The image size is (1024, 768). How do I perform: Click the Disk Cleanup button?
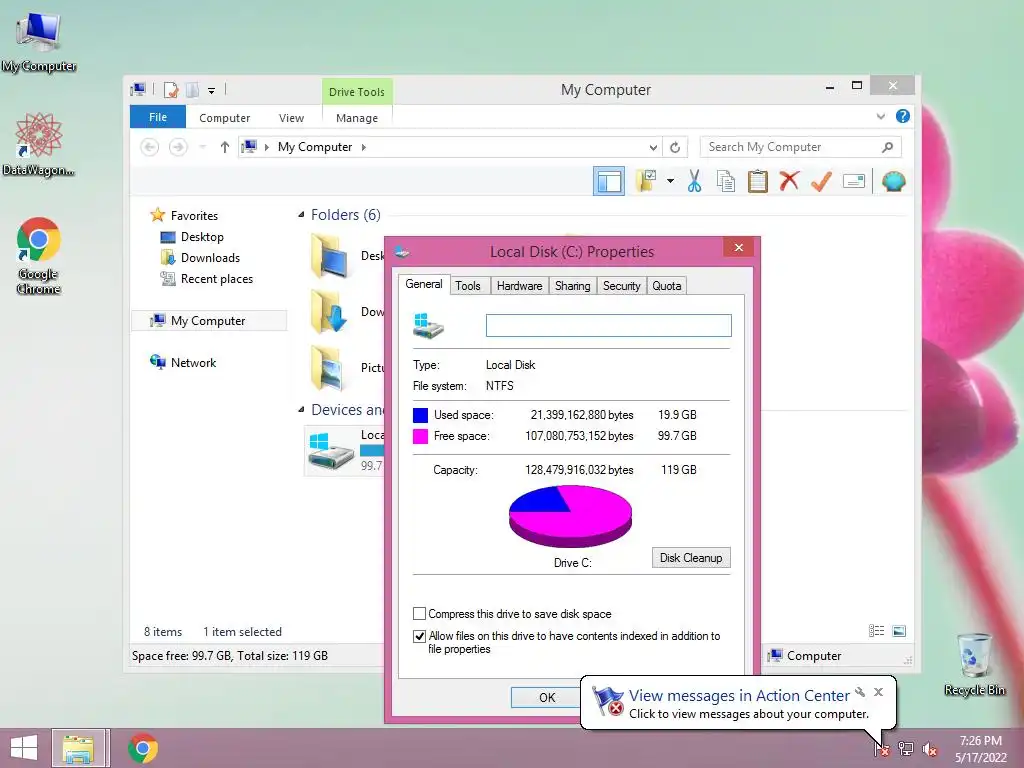691,558
